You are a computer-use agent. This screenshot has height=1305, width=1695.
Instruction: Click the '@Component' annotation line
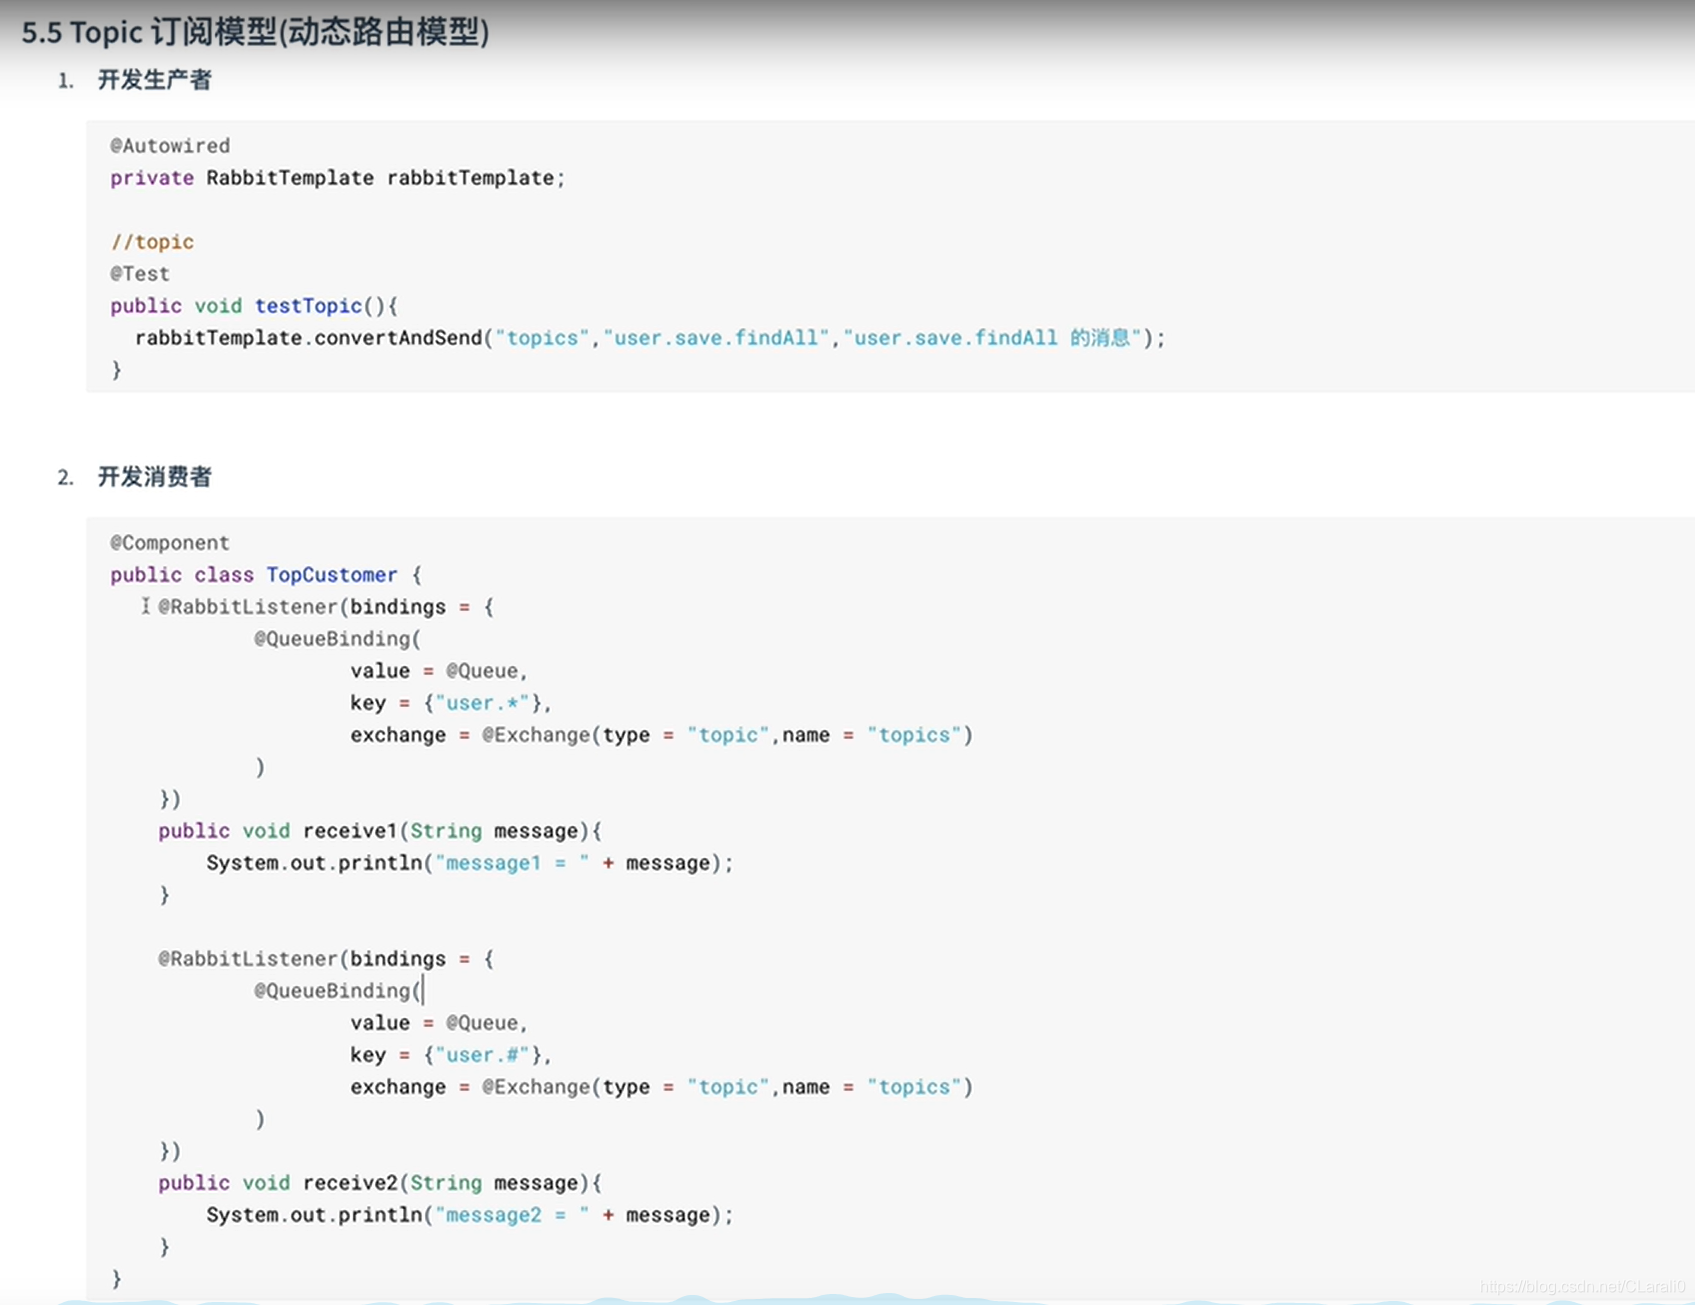coord(170,543)
